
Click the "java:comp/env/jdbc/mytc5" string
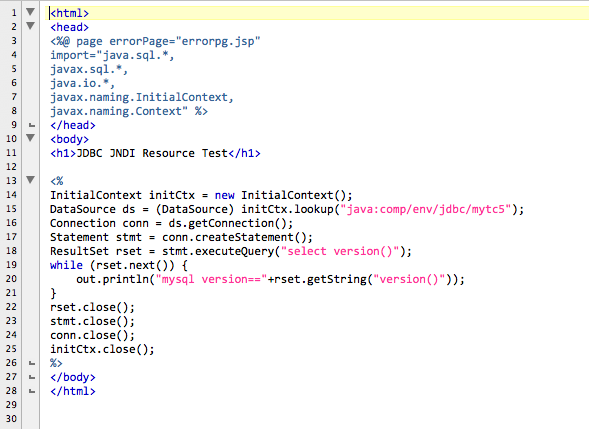426,209
